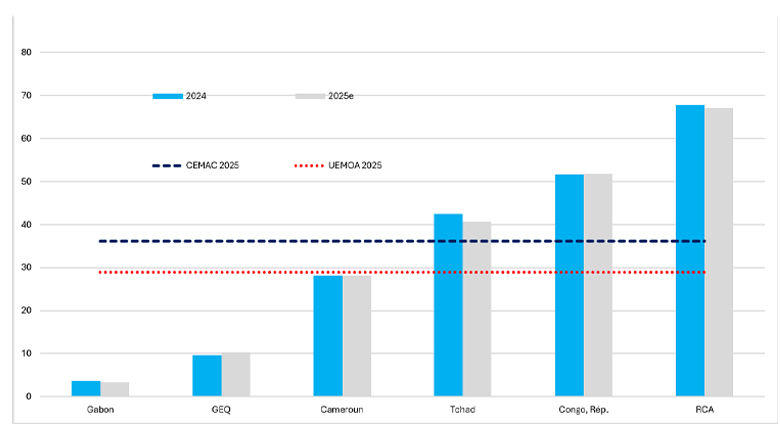Select Cameroun's blue 2024 bar
Screen dimensions: 780x439
click(328, 336)
